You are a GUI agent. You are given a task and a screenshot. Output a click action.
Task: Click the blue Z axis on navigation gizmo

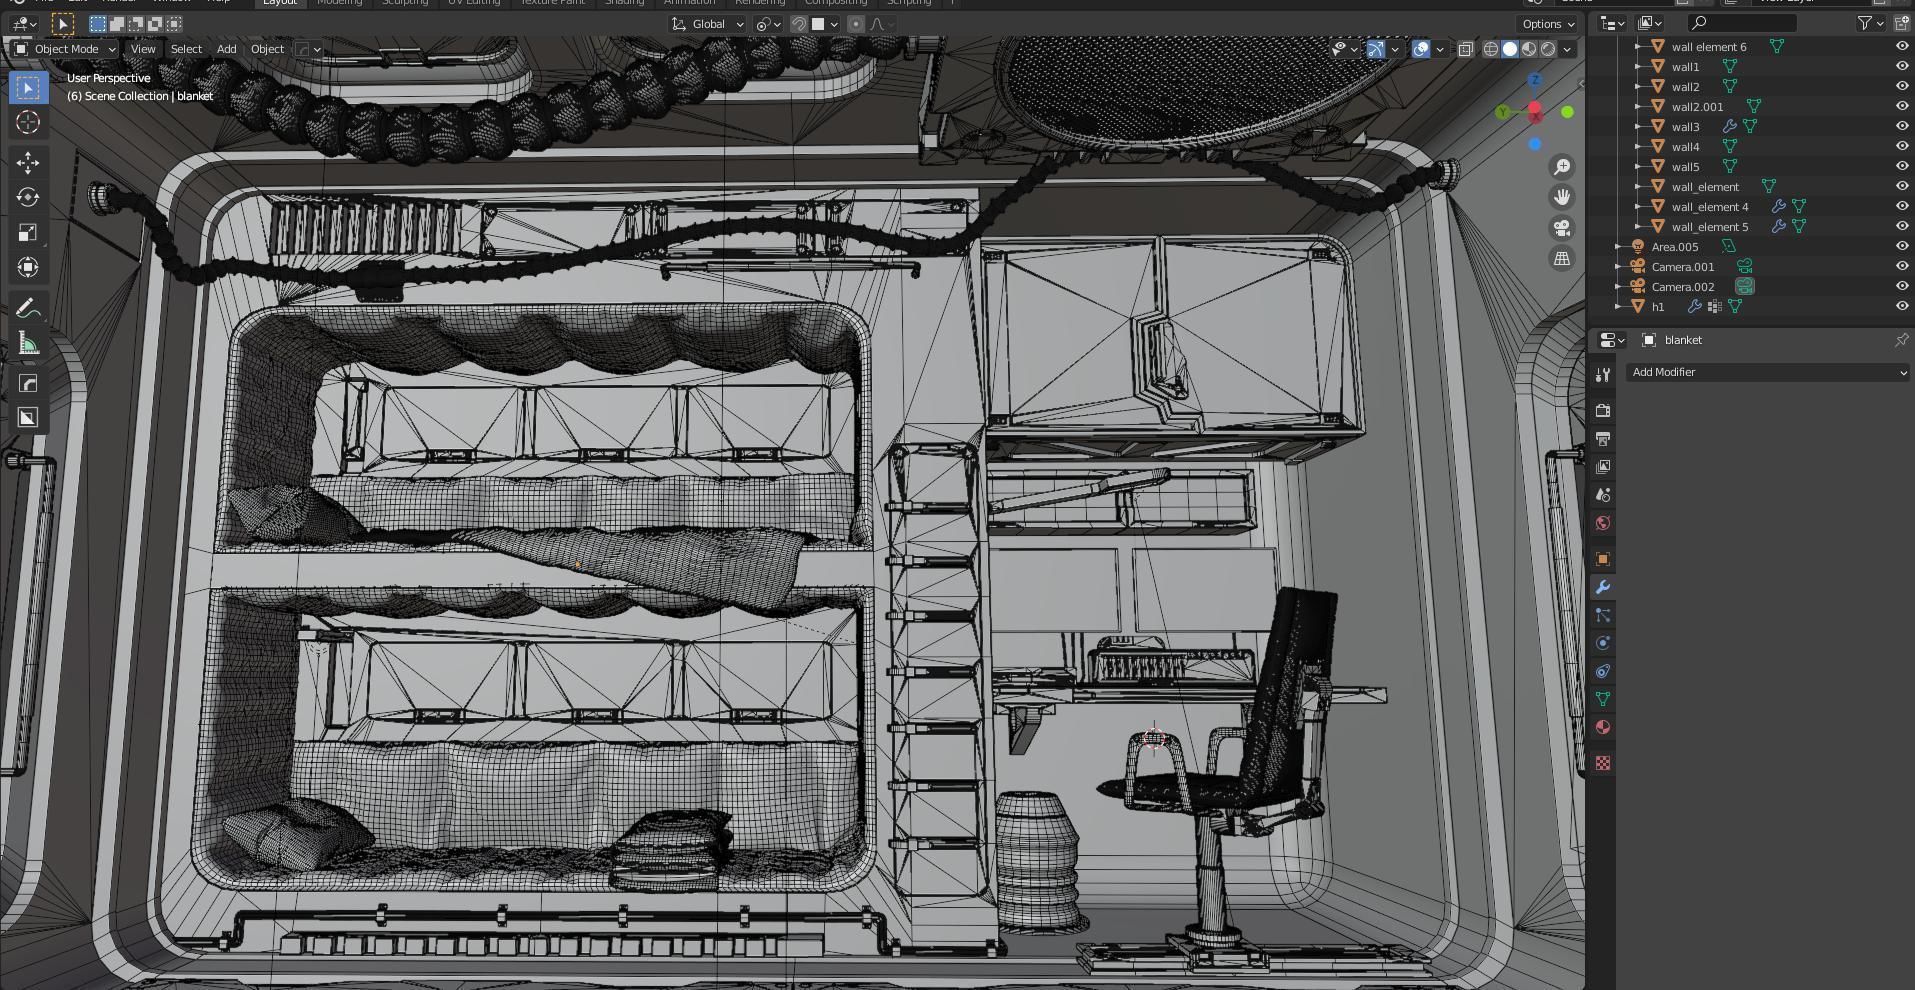point(1535,79)
